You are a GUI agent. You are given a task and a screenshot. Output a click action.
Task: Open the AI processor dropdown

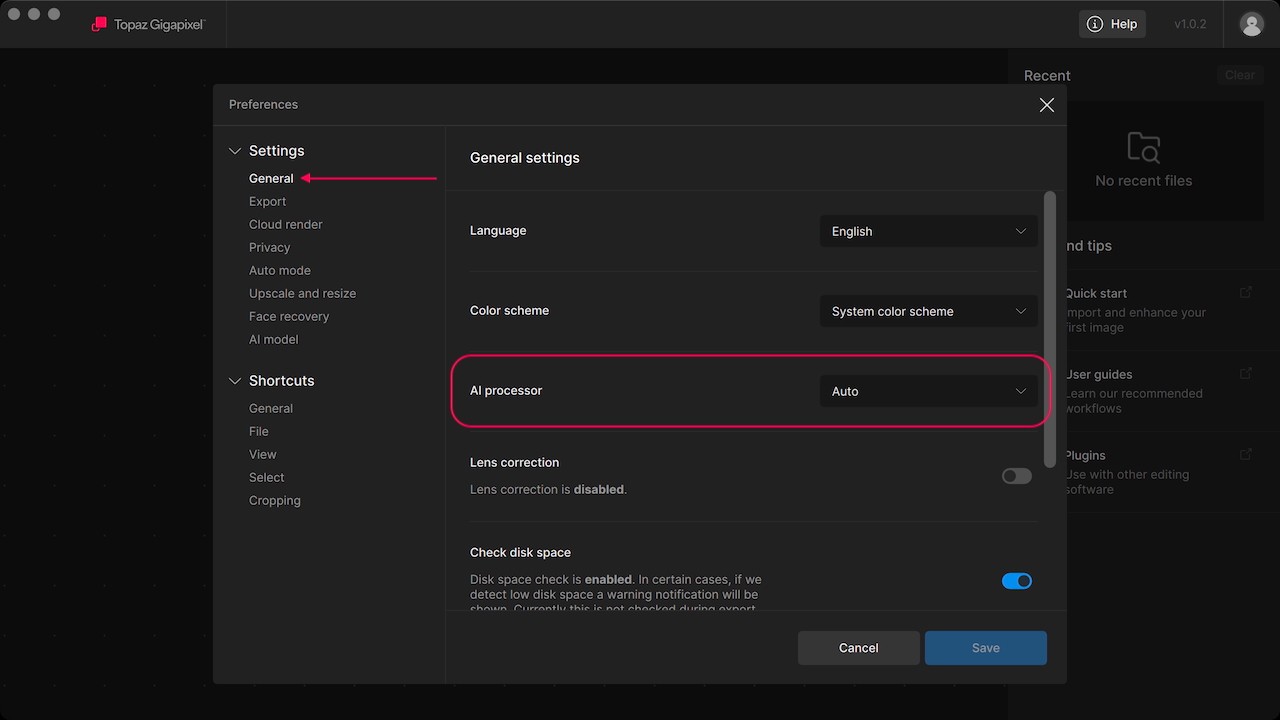[928, 391]
